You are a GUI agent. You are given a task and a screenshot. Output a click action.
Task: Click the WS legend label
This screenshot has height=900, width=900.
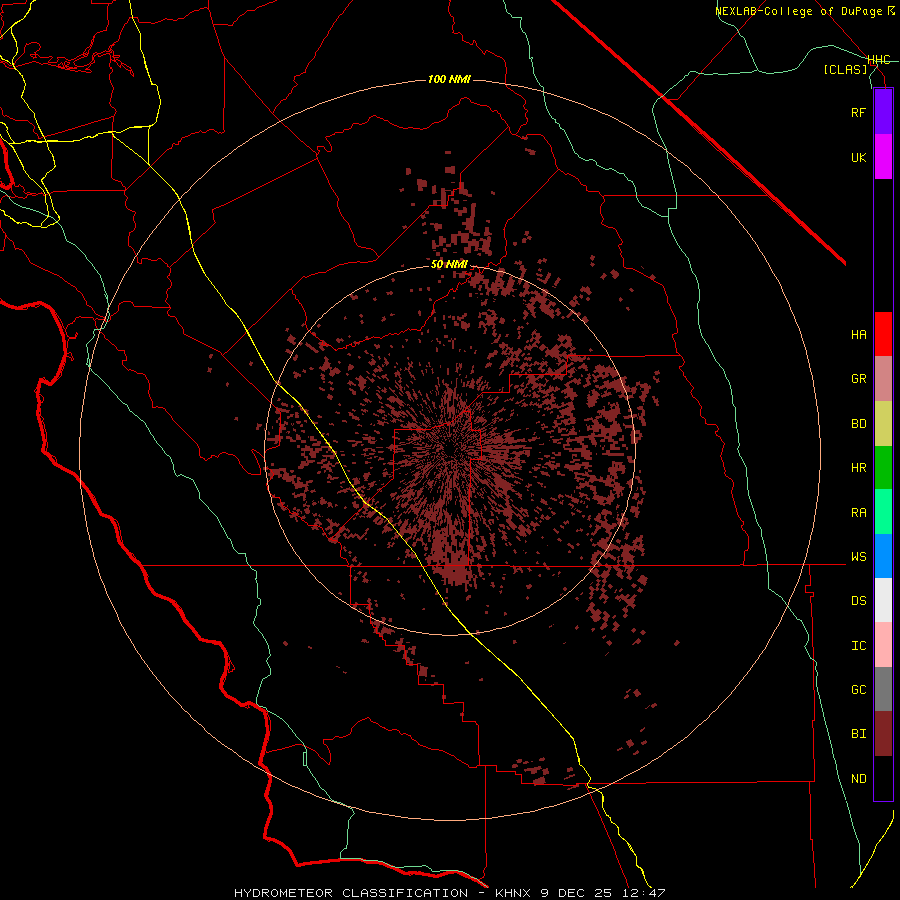[858, 557]
